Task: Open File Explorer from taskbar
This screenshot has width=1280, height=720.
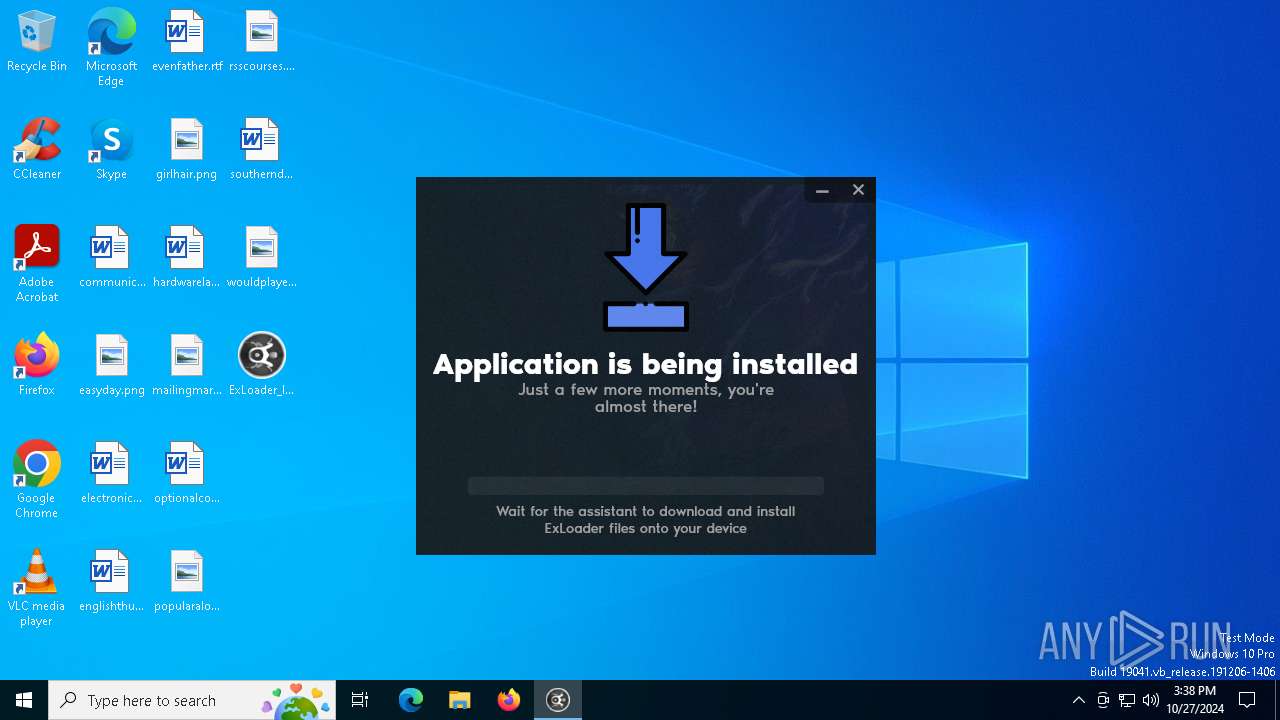Action: point(459,700)
